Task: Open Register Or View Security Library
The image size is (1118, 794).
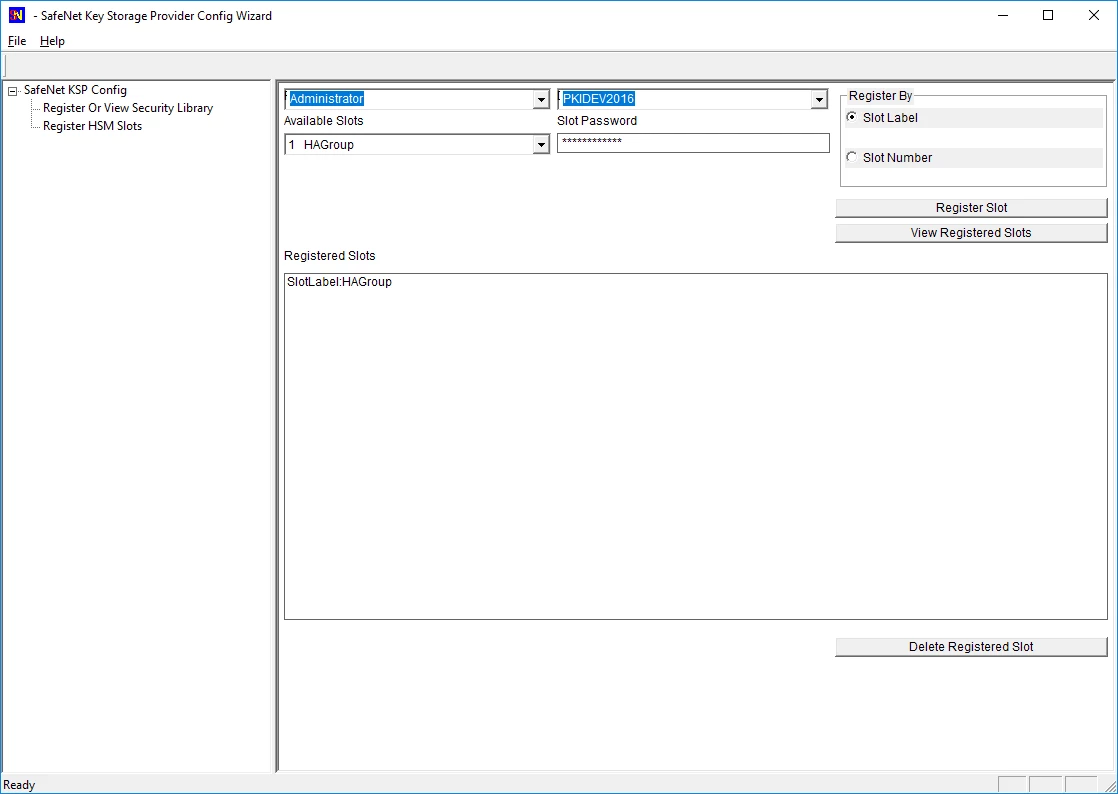Action: [x=128, y=108]
